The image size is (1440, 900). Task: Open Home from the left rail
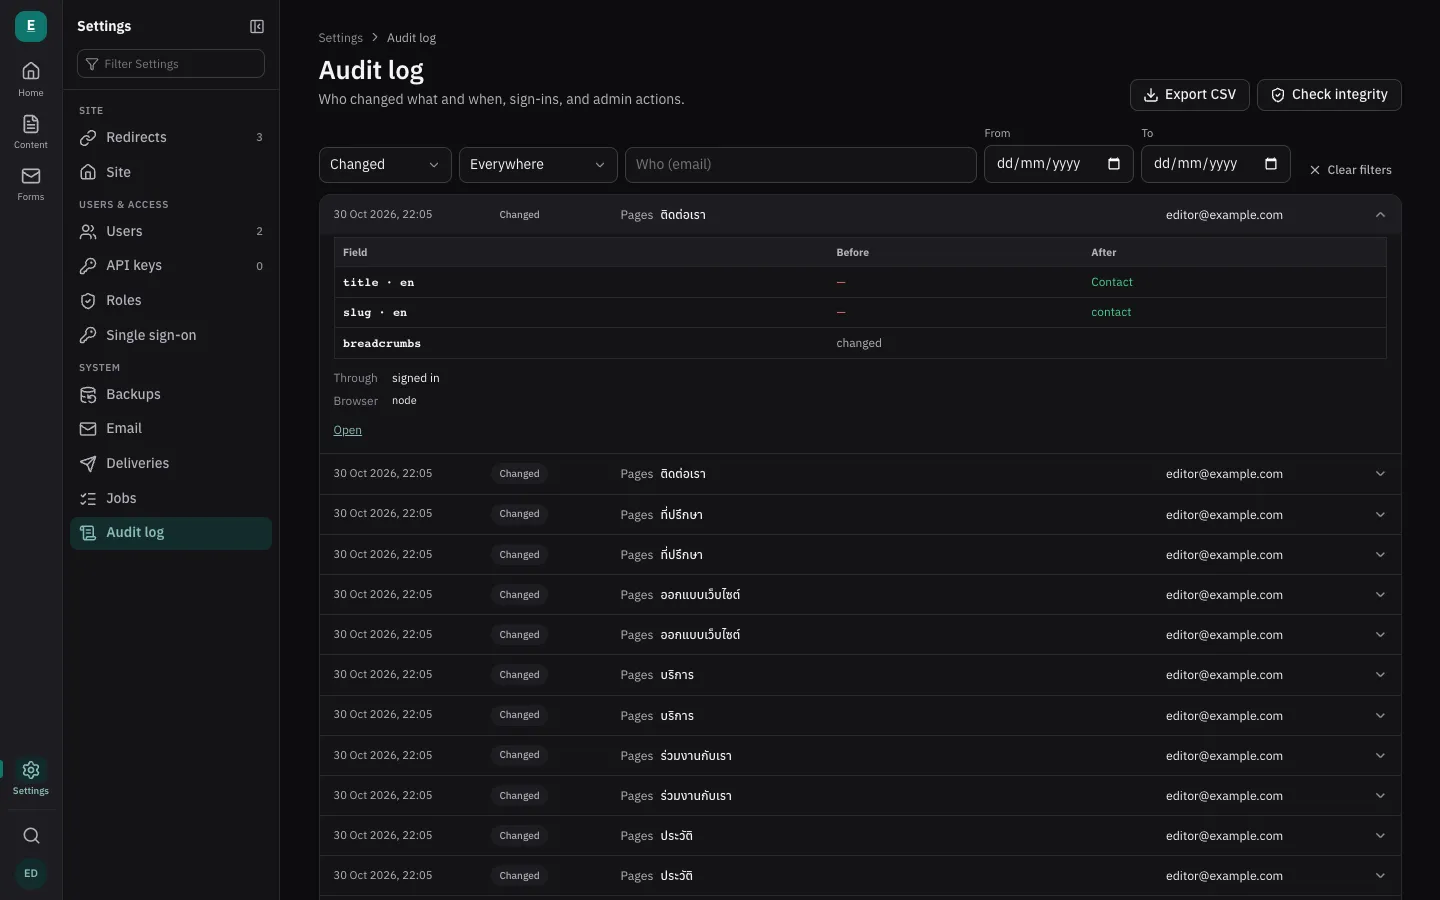pos(31,79)
